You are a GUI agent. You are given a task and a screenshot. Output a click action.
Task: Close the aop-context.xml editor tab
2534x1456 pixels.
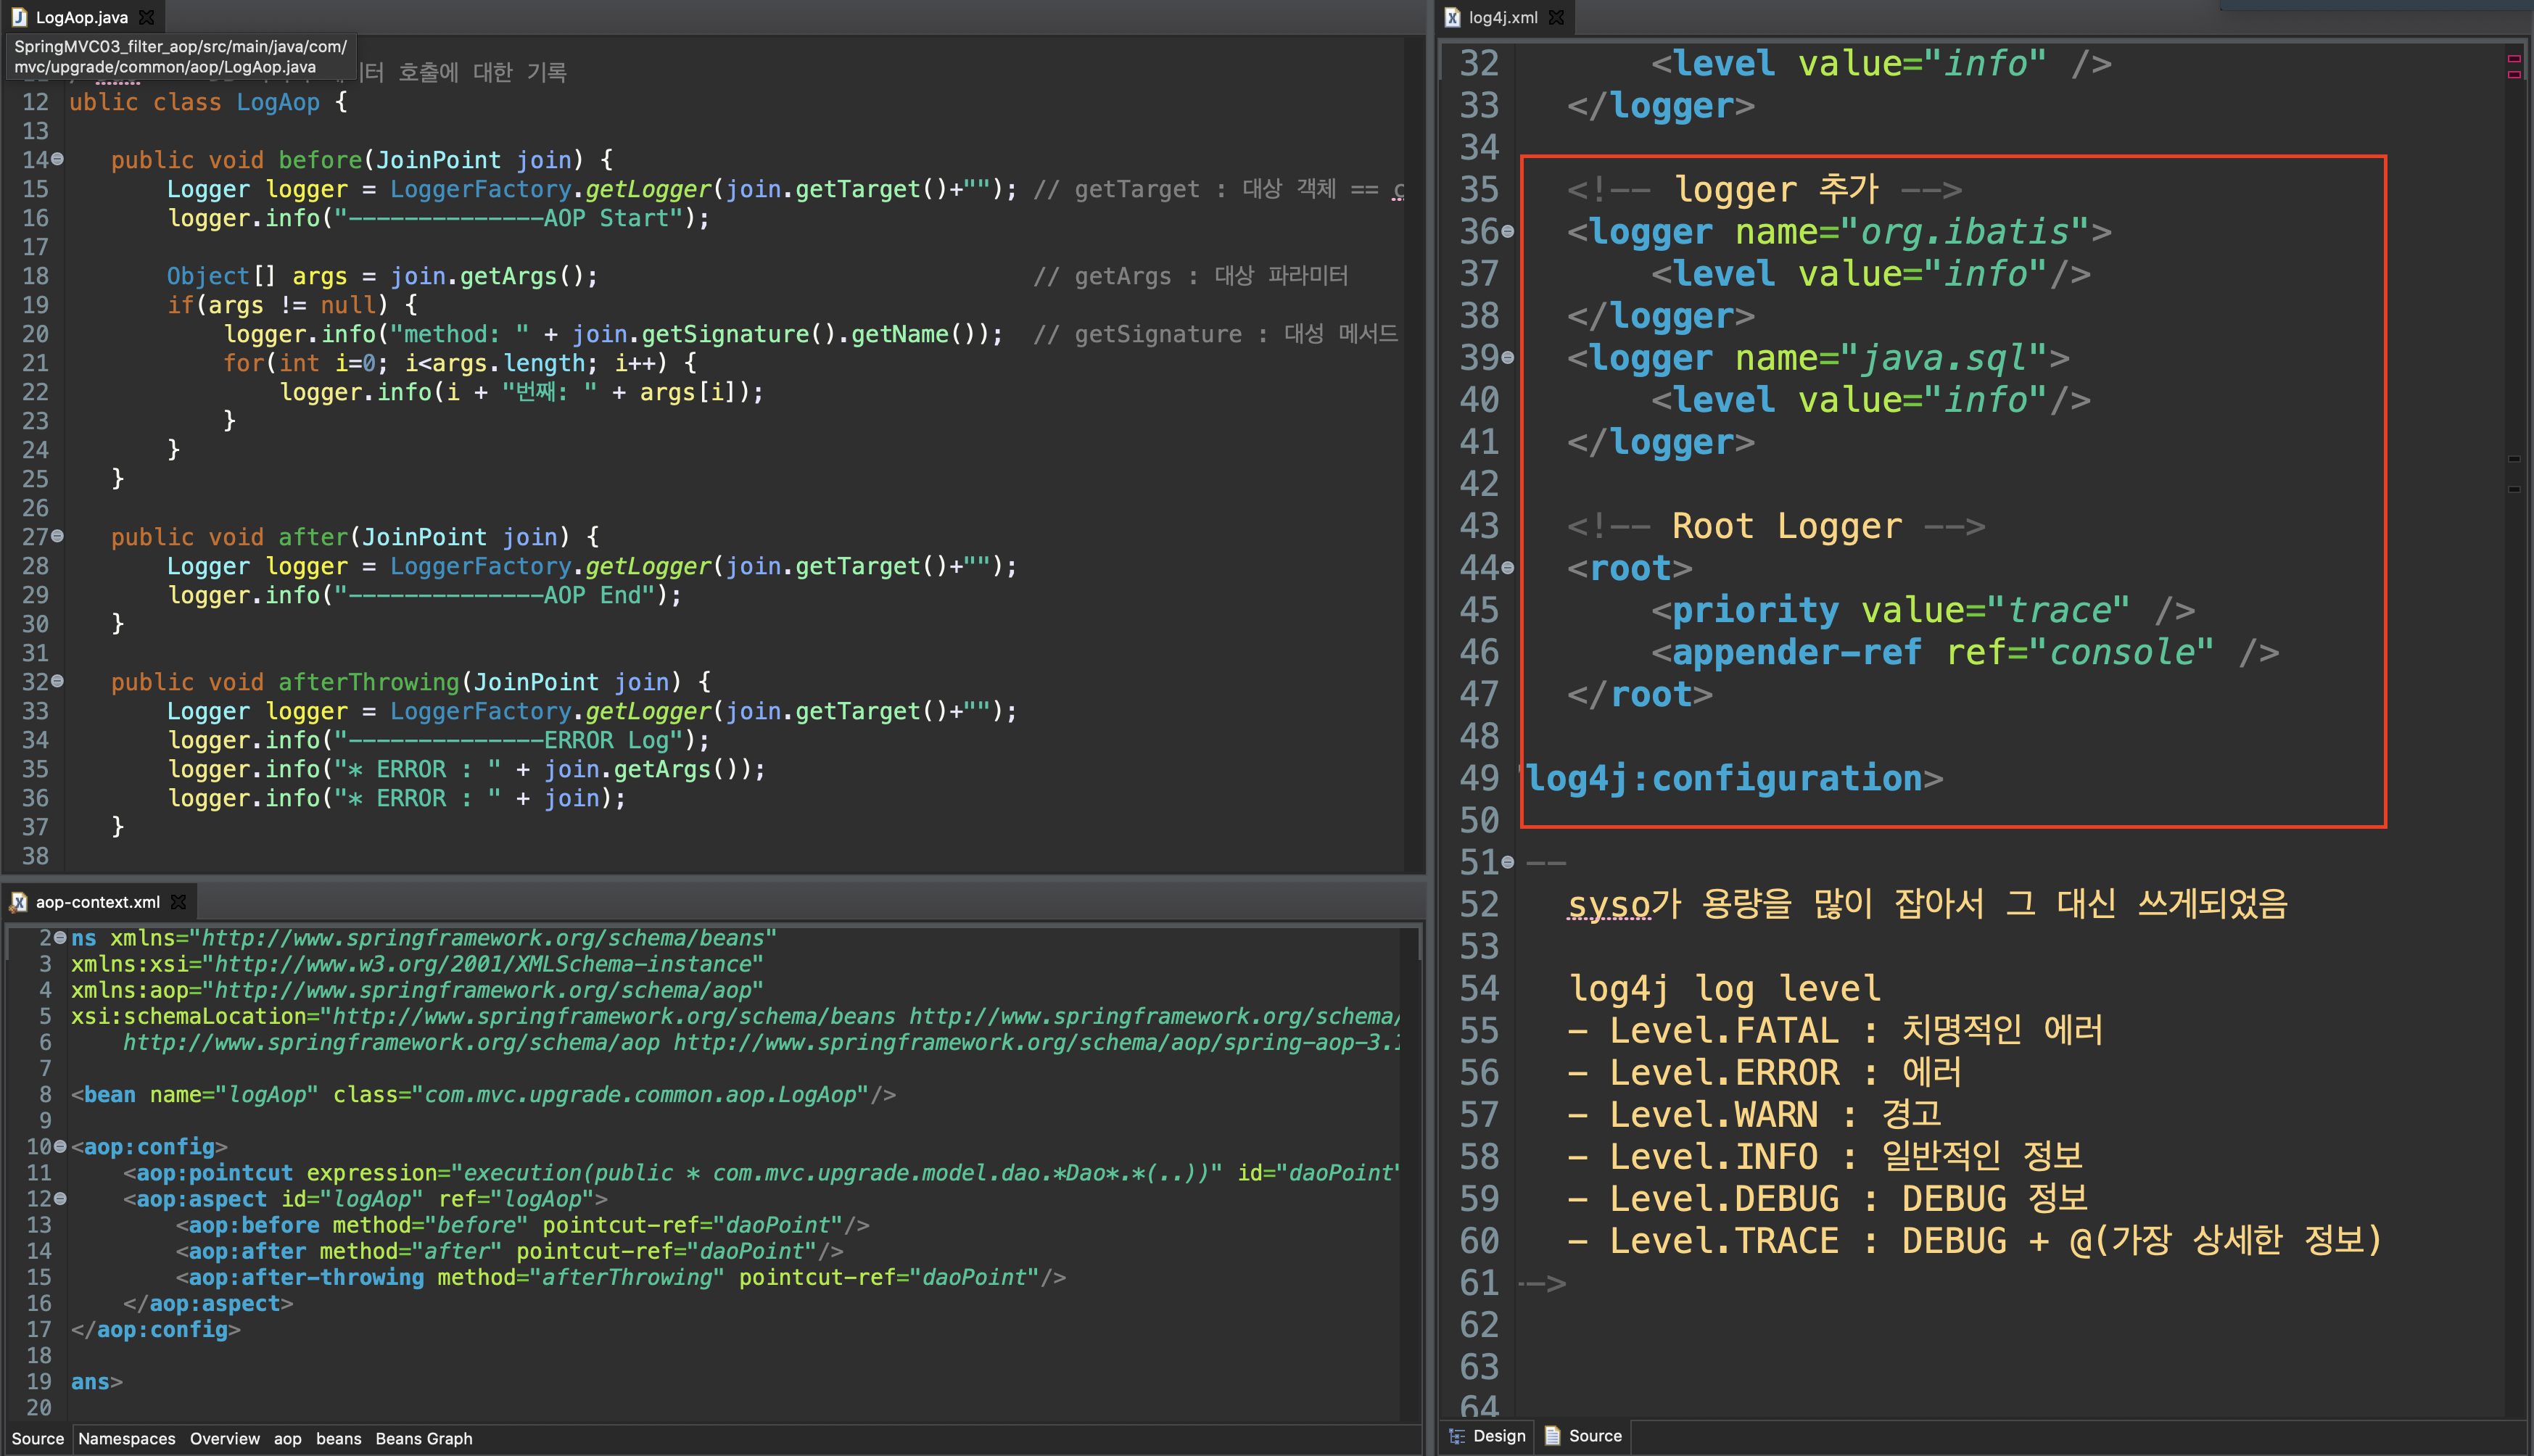point(178,902)
